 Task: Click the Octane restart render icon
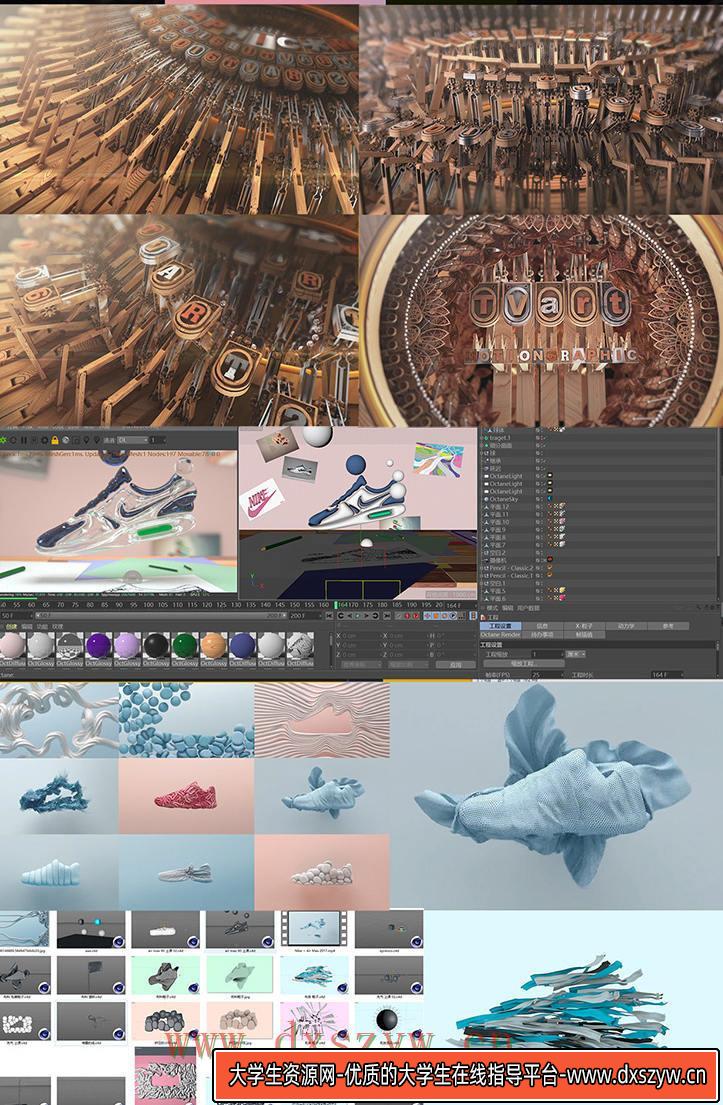pos(13,439)
